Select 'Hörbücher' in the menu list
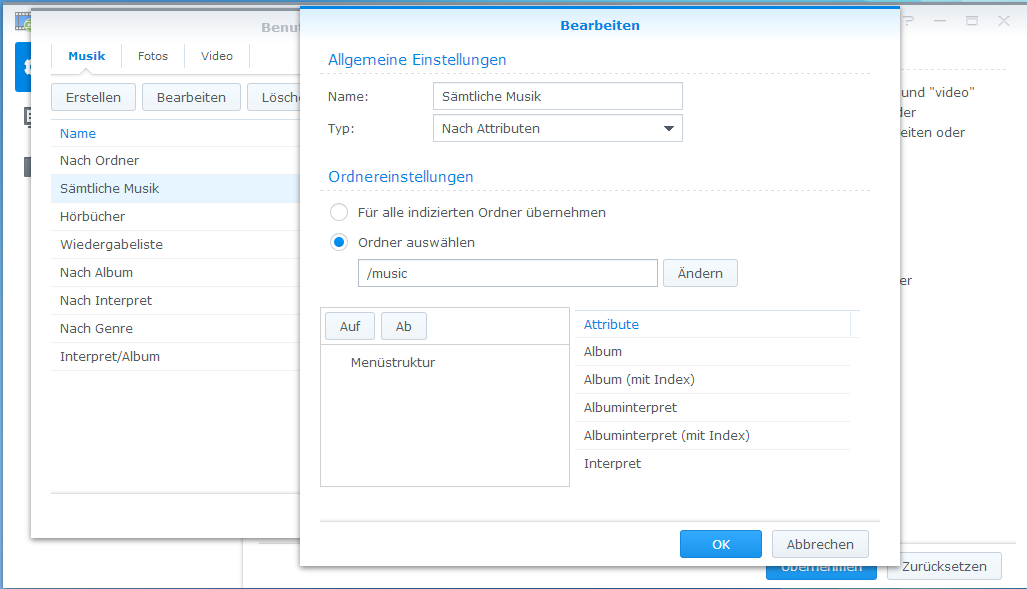 (x=92, y=216)
